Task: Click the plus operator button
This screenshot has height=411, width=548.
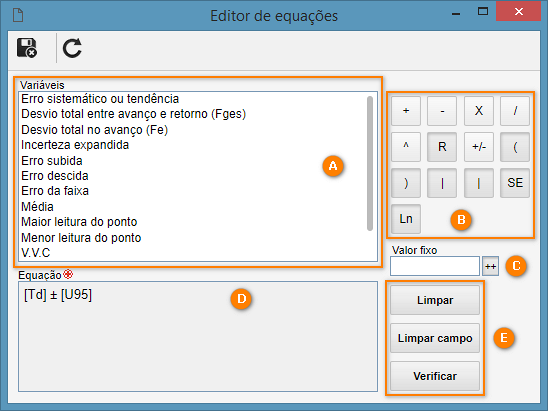Action: click(406, 111)
